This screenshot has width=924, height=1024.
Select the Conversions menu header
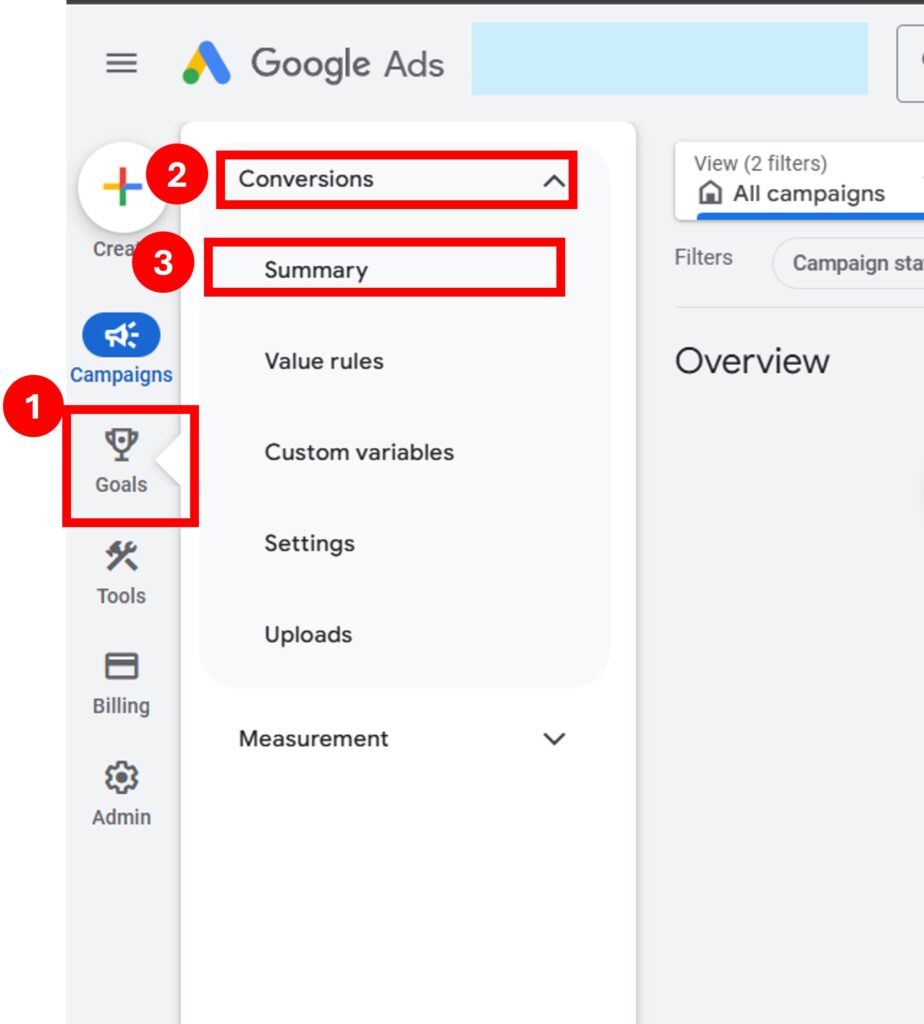(x=396, y=180)
